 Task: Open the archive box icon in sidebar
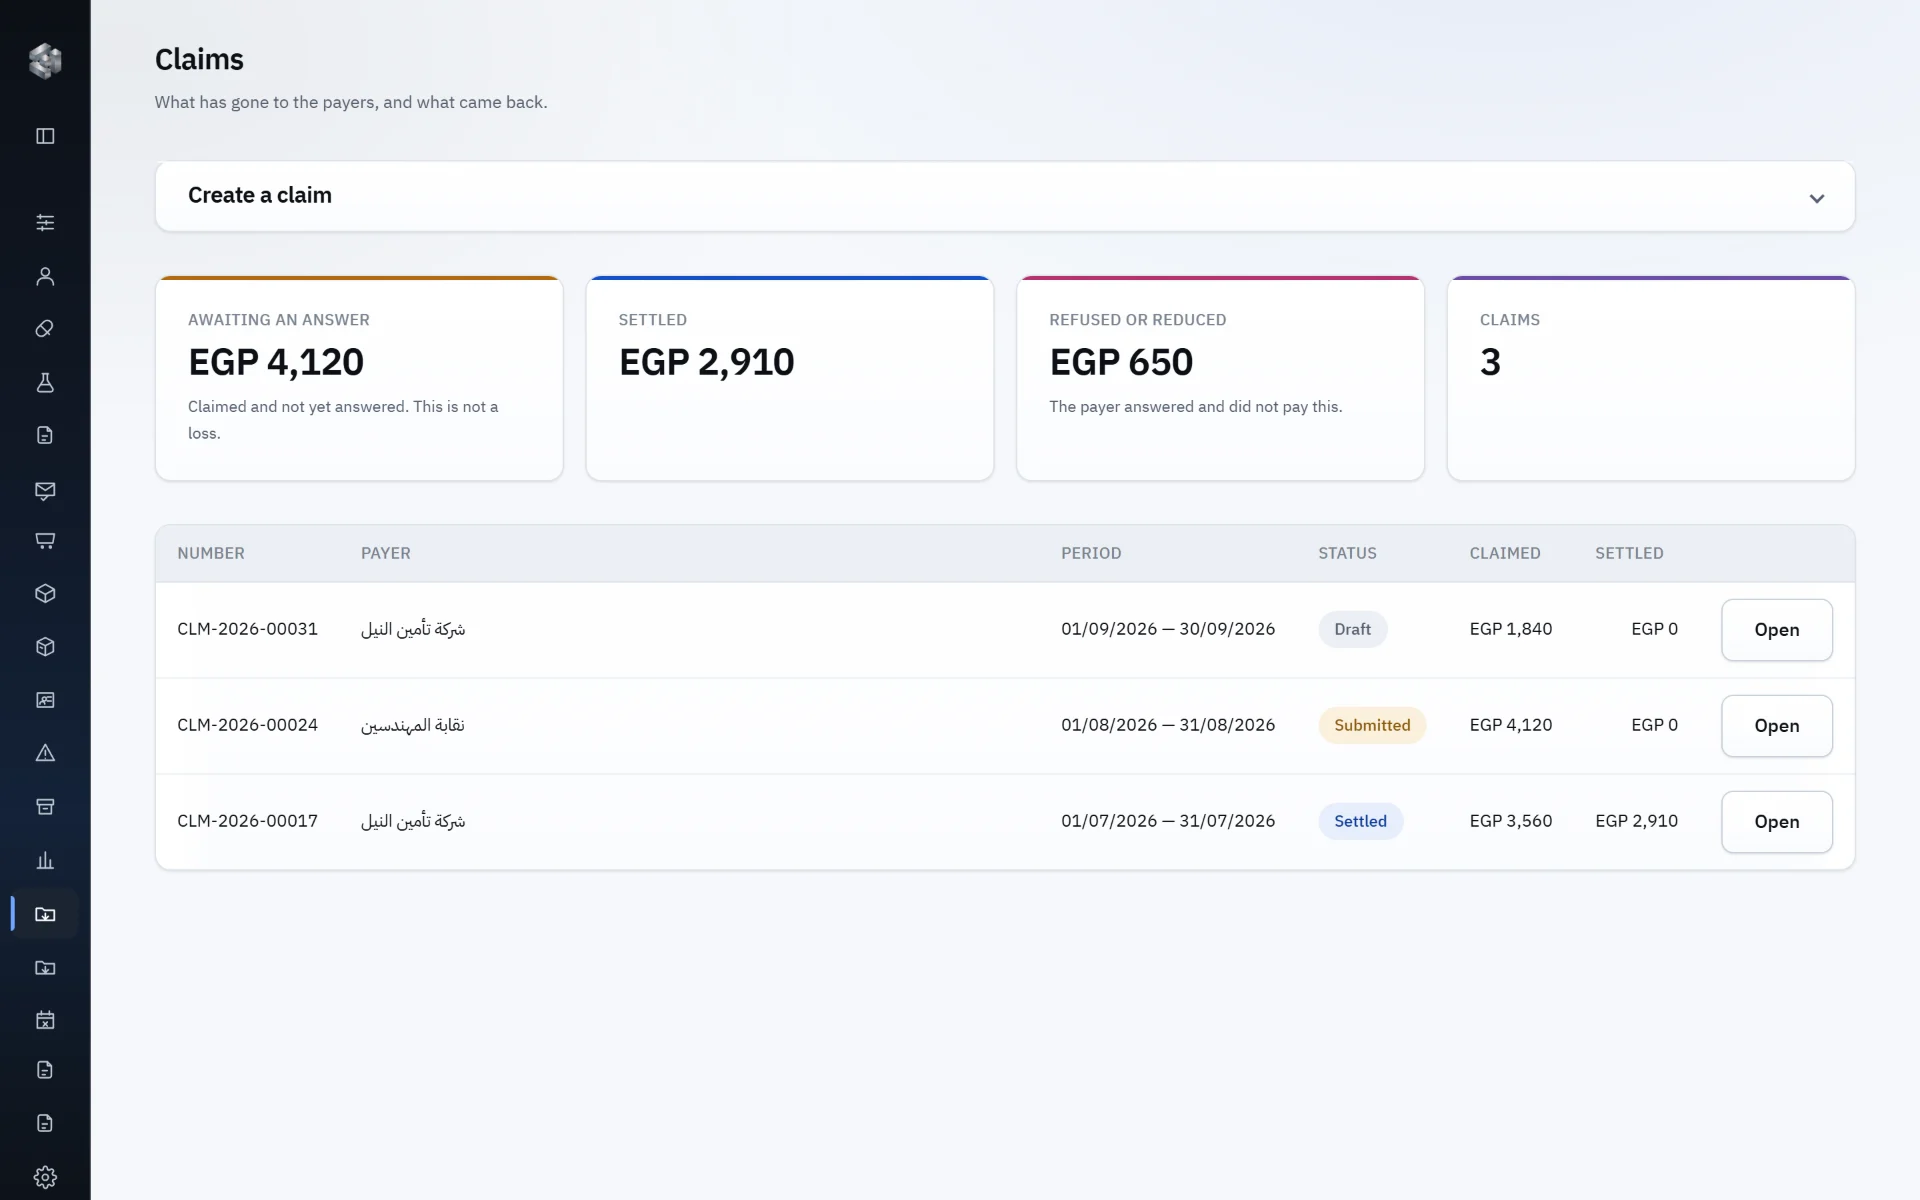click(x=45, y=807)
